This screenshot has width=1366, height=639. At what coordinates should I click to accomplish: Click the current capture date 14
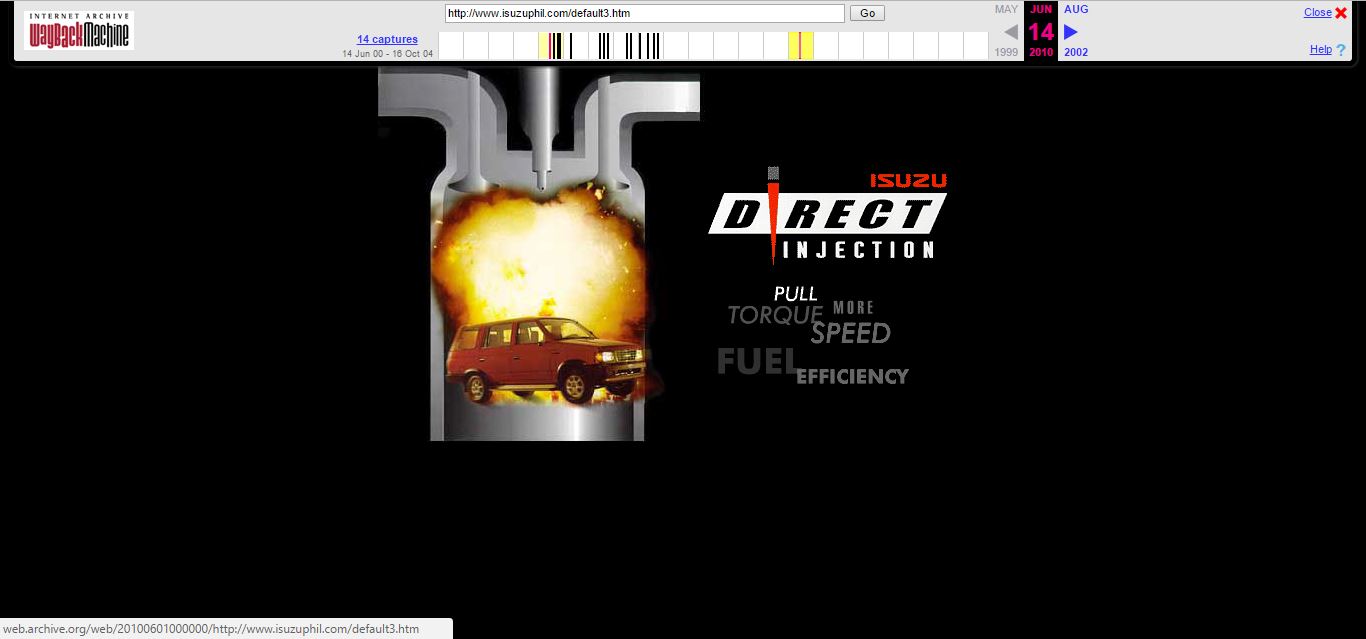[1041, 31]
